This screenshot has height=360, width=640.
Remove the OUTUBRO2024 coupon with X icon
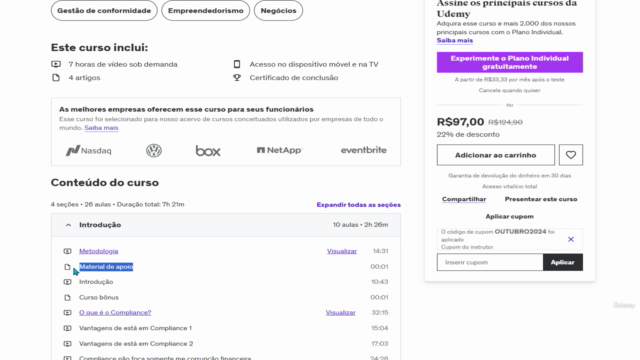coord(571,239)
